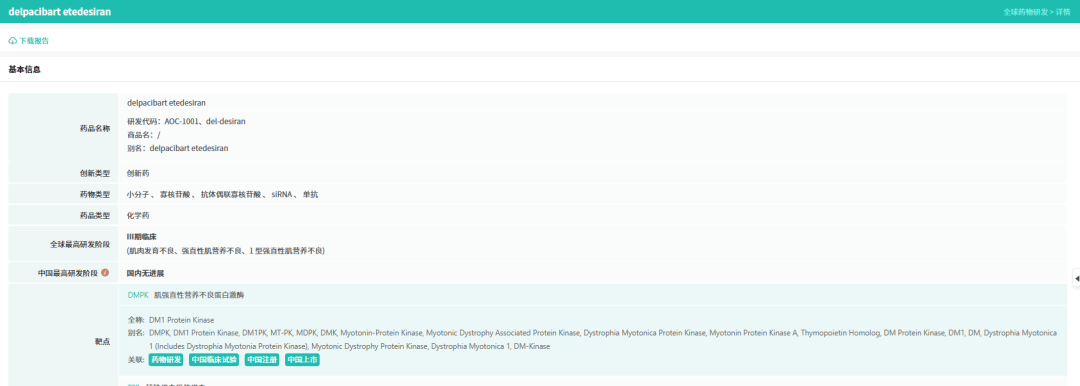Click the DM1 Protein Kinase full name text
Screen dimensions: 1080x386
click(181, 320)
